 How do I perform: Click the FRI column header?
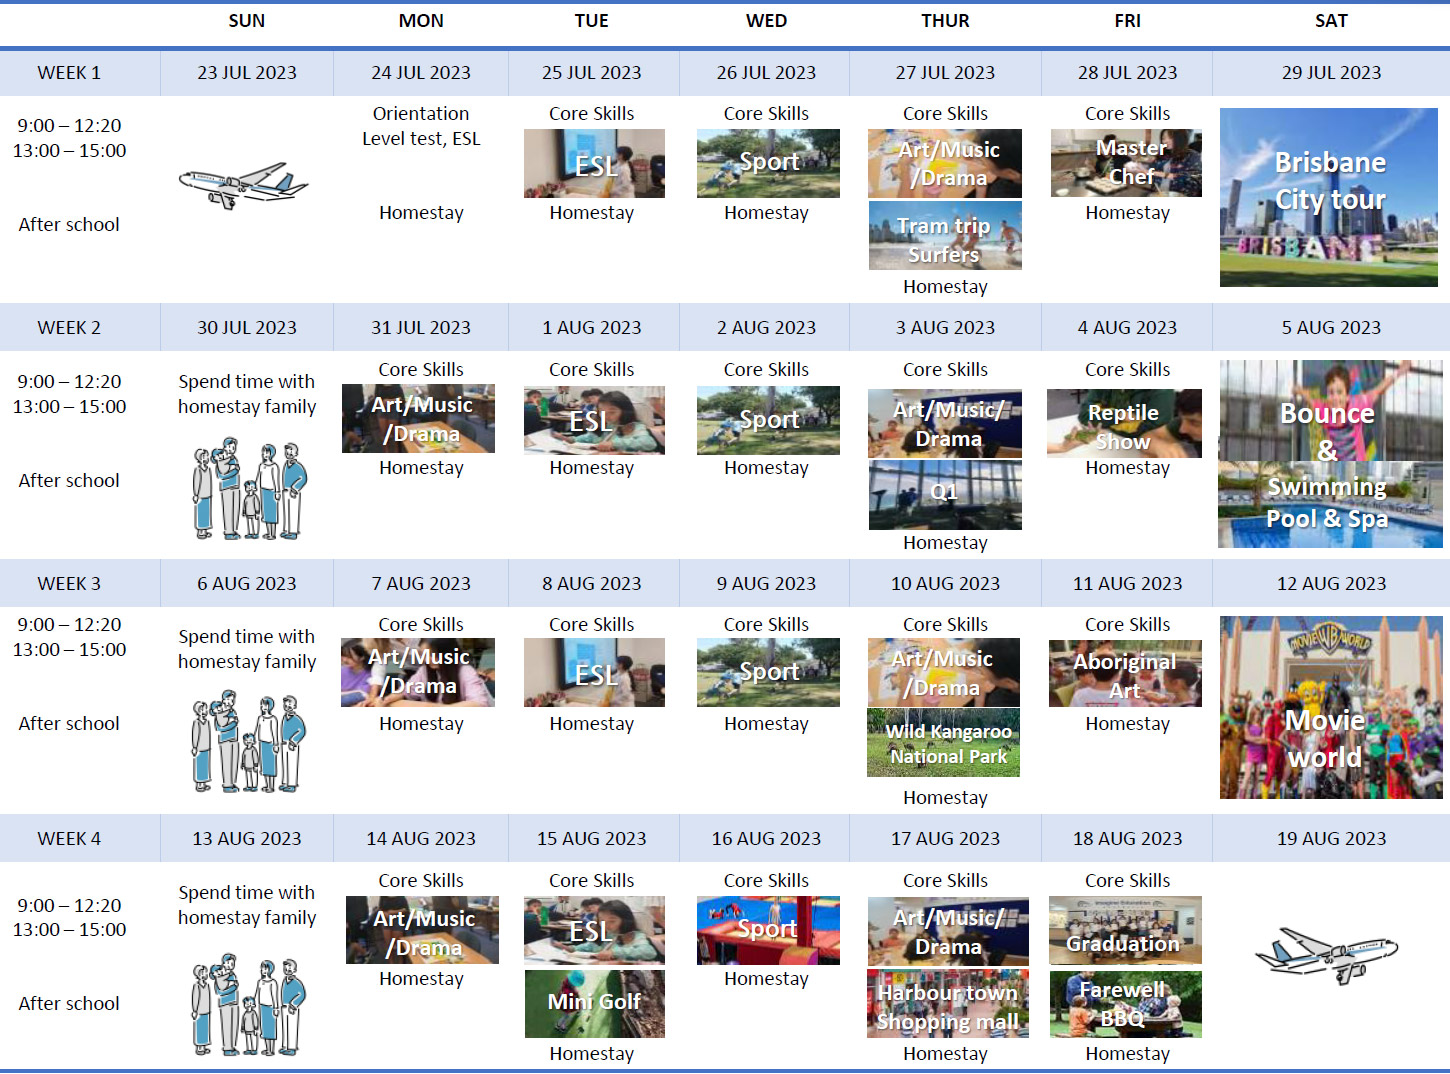click(x=1127, y=21)
